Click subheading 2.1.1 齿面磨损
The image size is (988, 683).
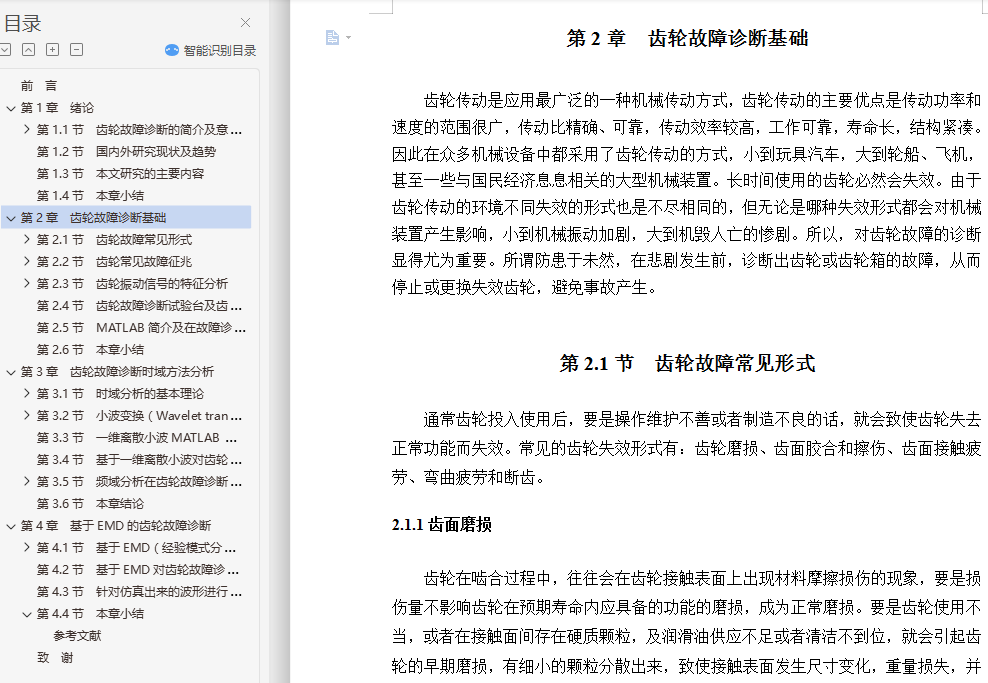click(x=442, y=525)
